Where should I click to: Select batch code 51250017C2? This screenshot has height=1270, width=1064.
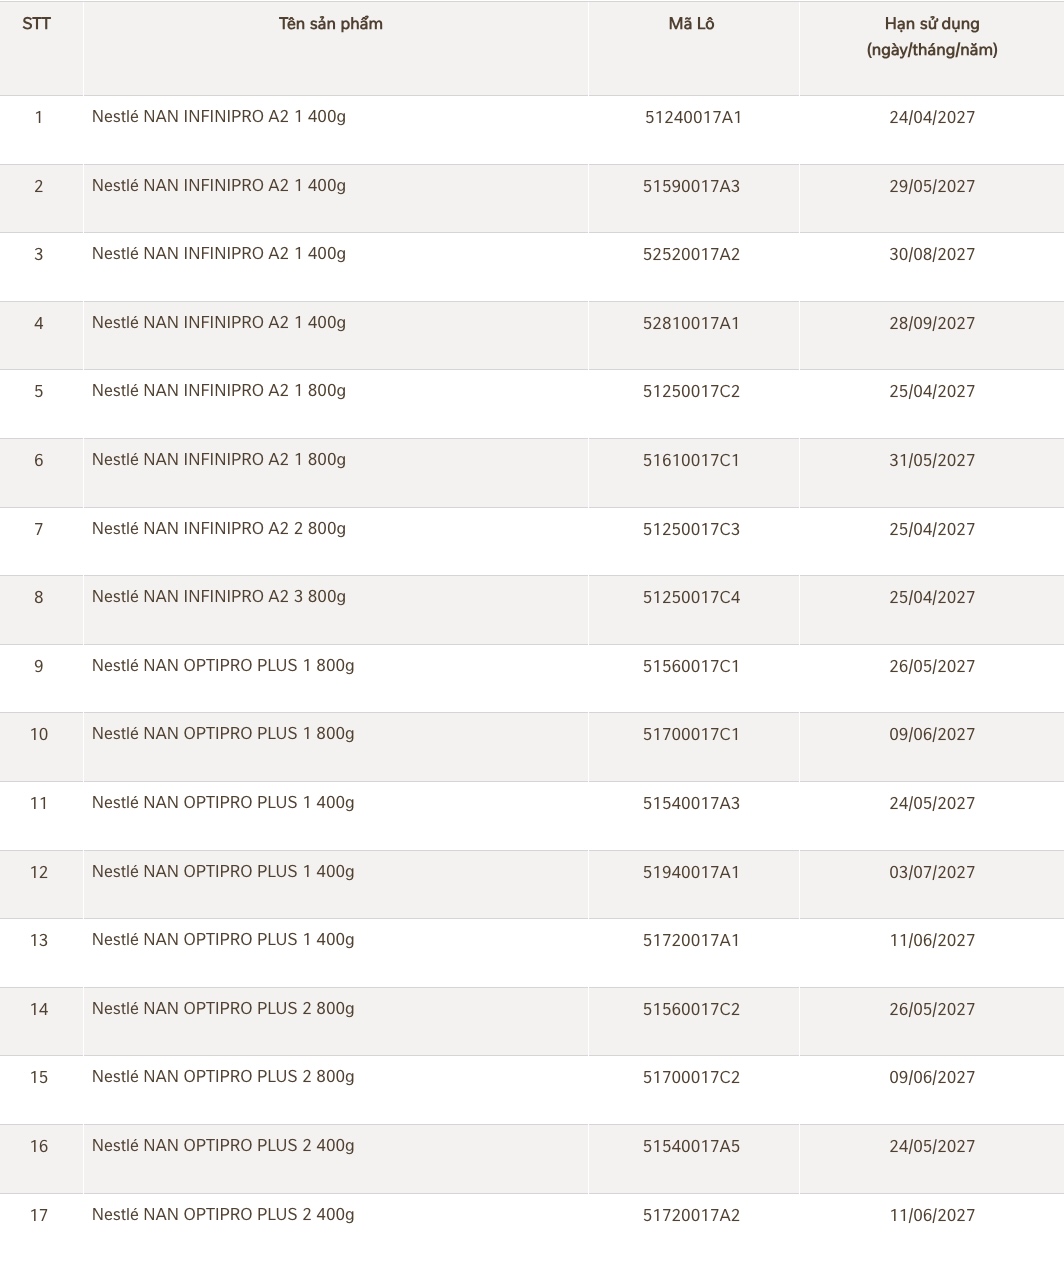[691, 392]
